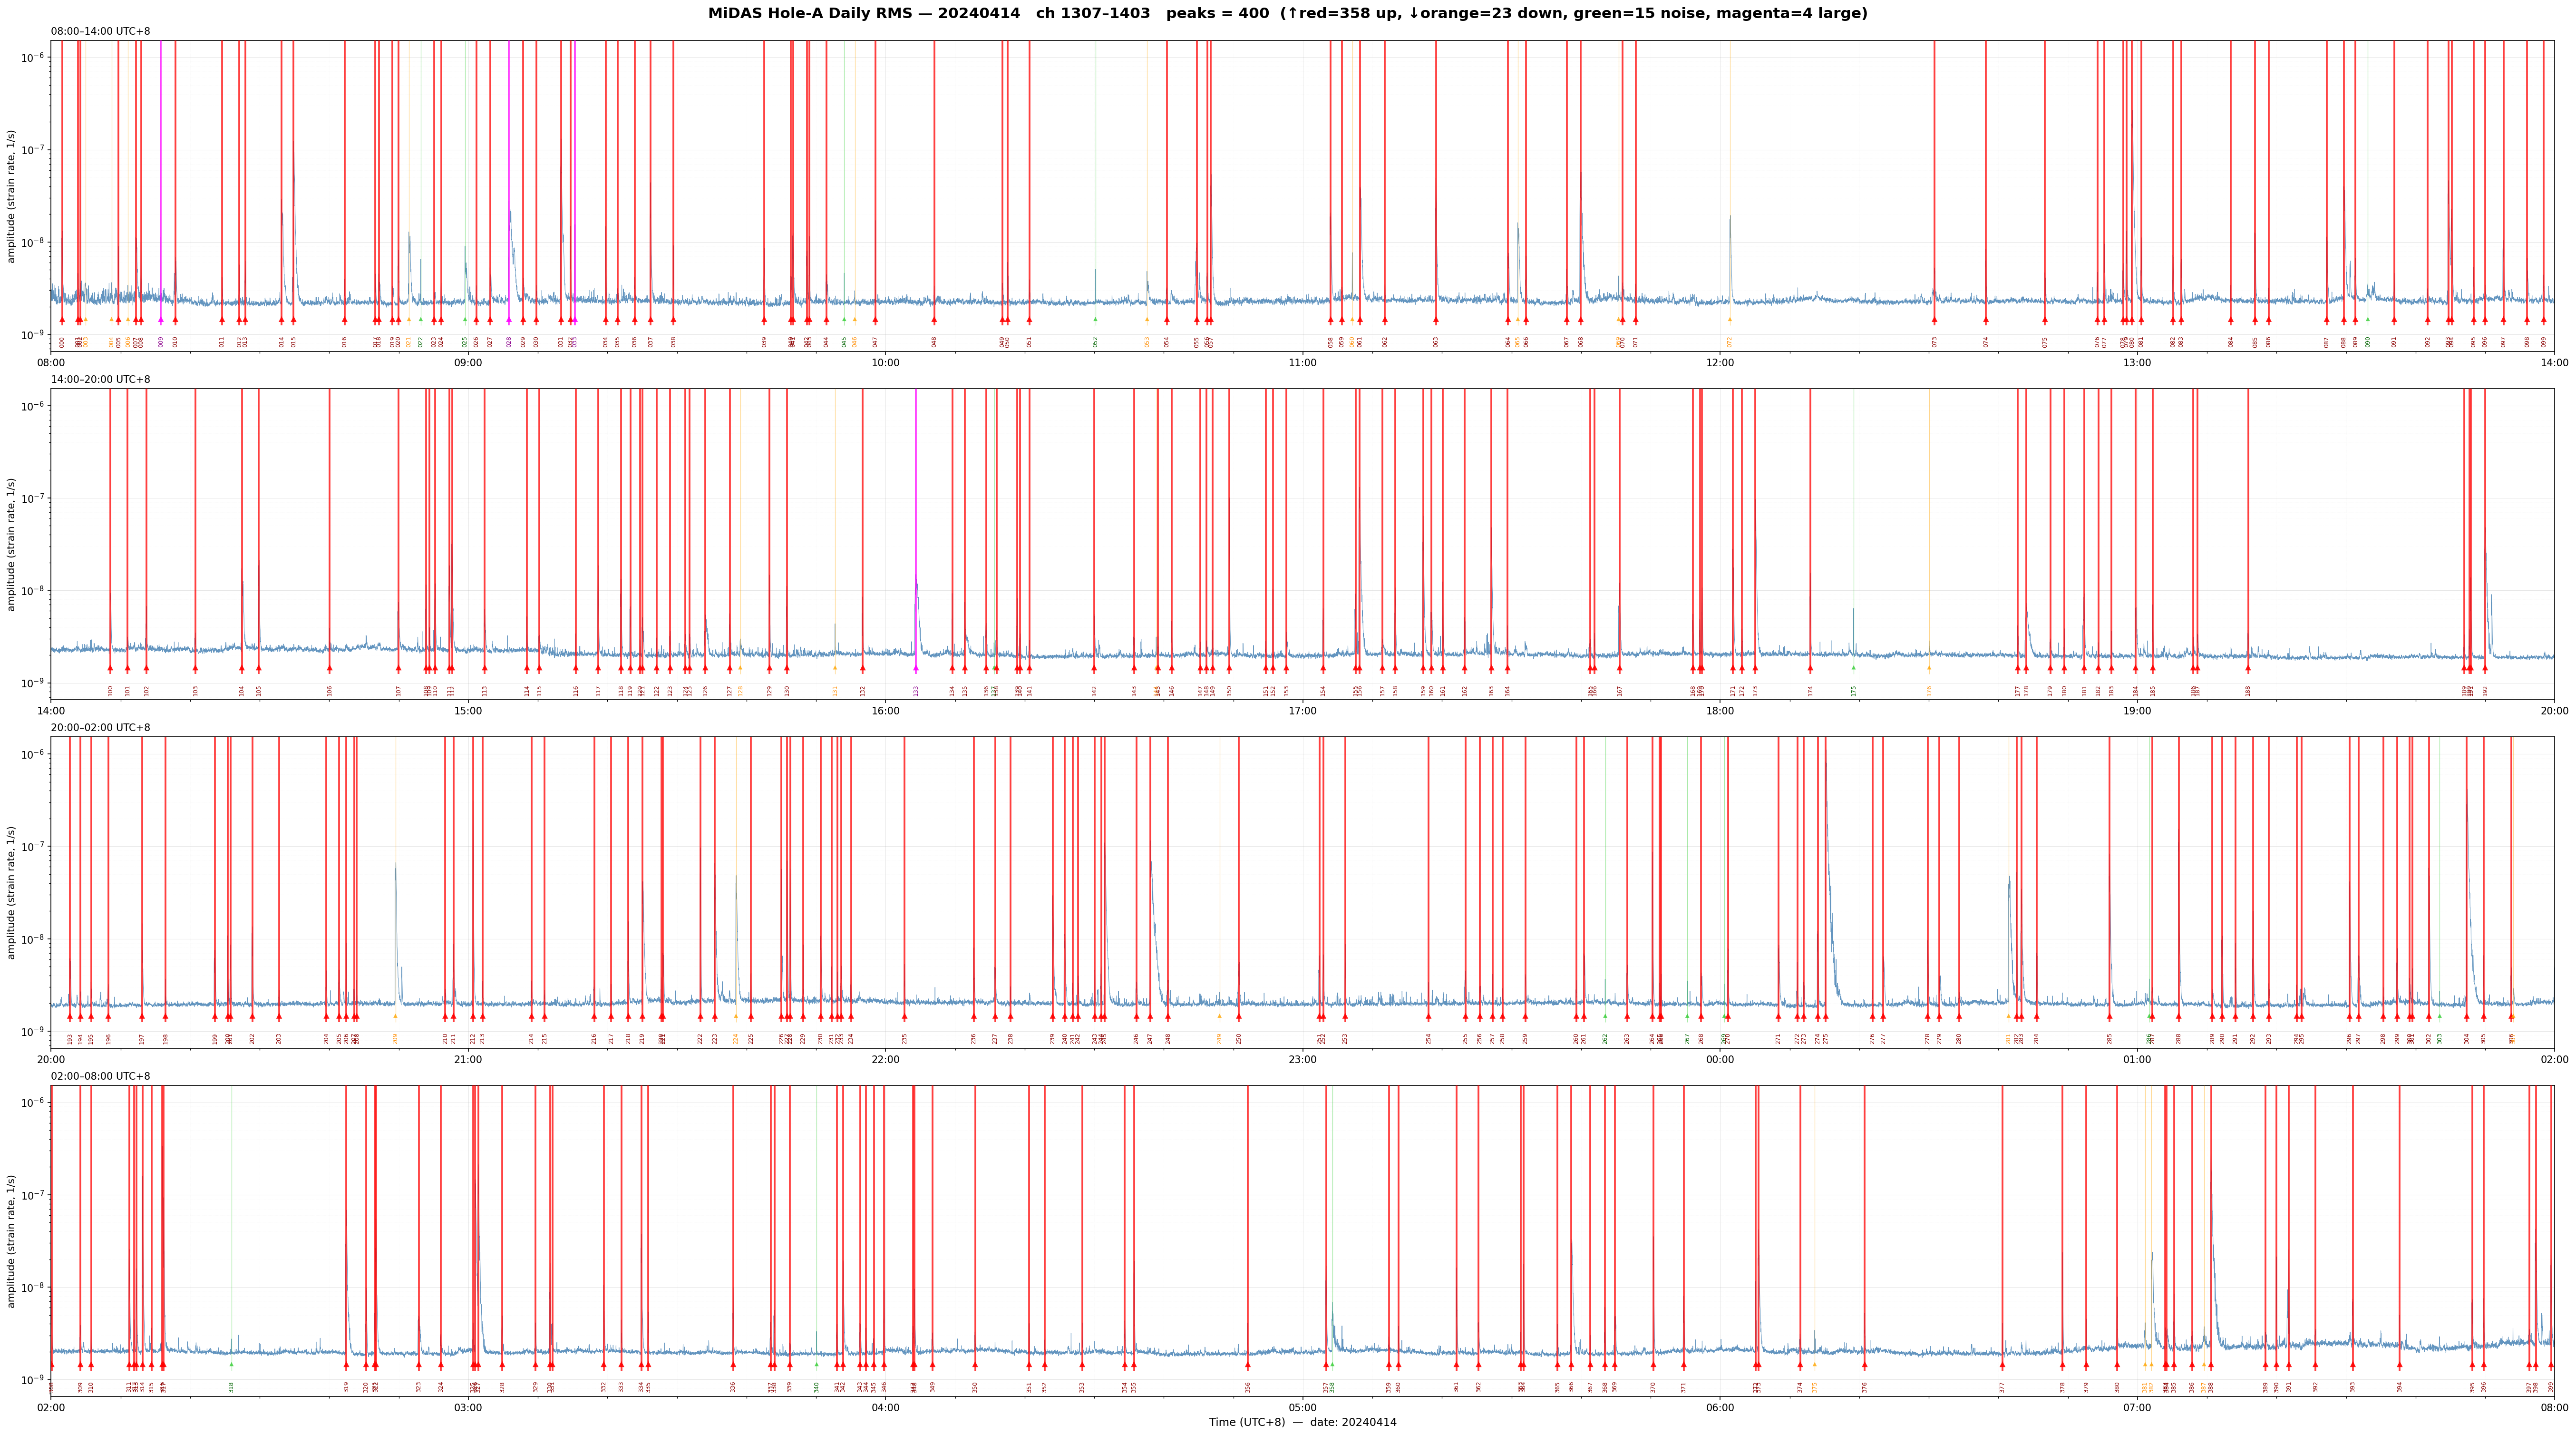2576x1435 pixels.
Task: Select the orange arrow marker for peak 021
Action: [409, 320]
